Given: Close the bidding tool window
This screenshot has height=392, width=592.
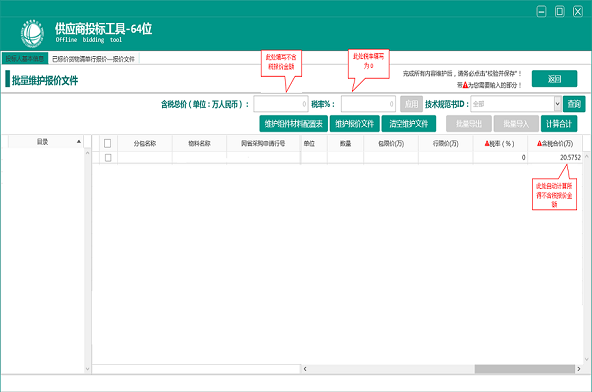Looking at the screenshot, I should [578, 12].
